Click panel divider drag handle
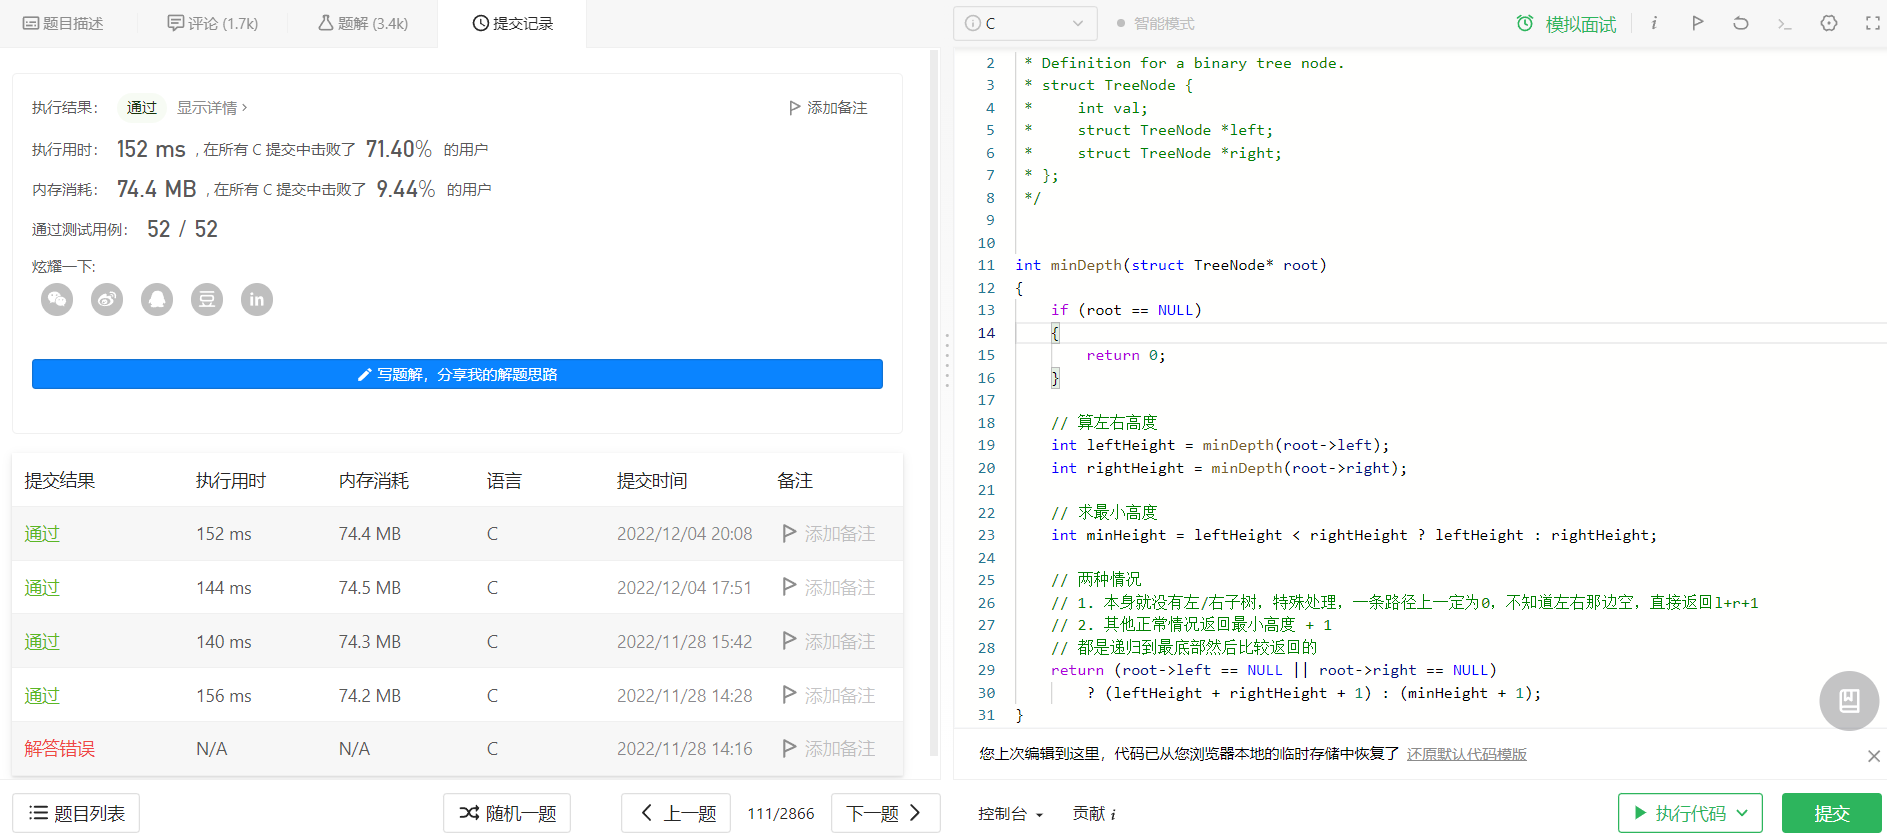Screen dimensions: 1887x840 pos(947,360)
